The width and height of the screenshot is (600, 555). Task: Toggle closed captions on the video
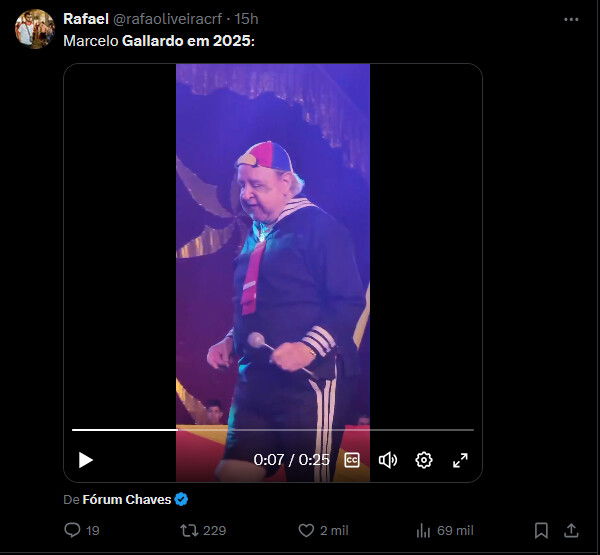pyautogui.click(x=352, y=460)
